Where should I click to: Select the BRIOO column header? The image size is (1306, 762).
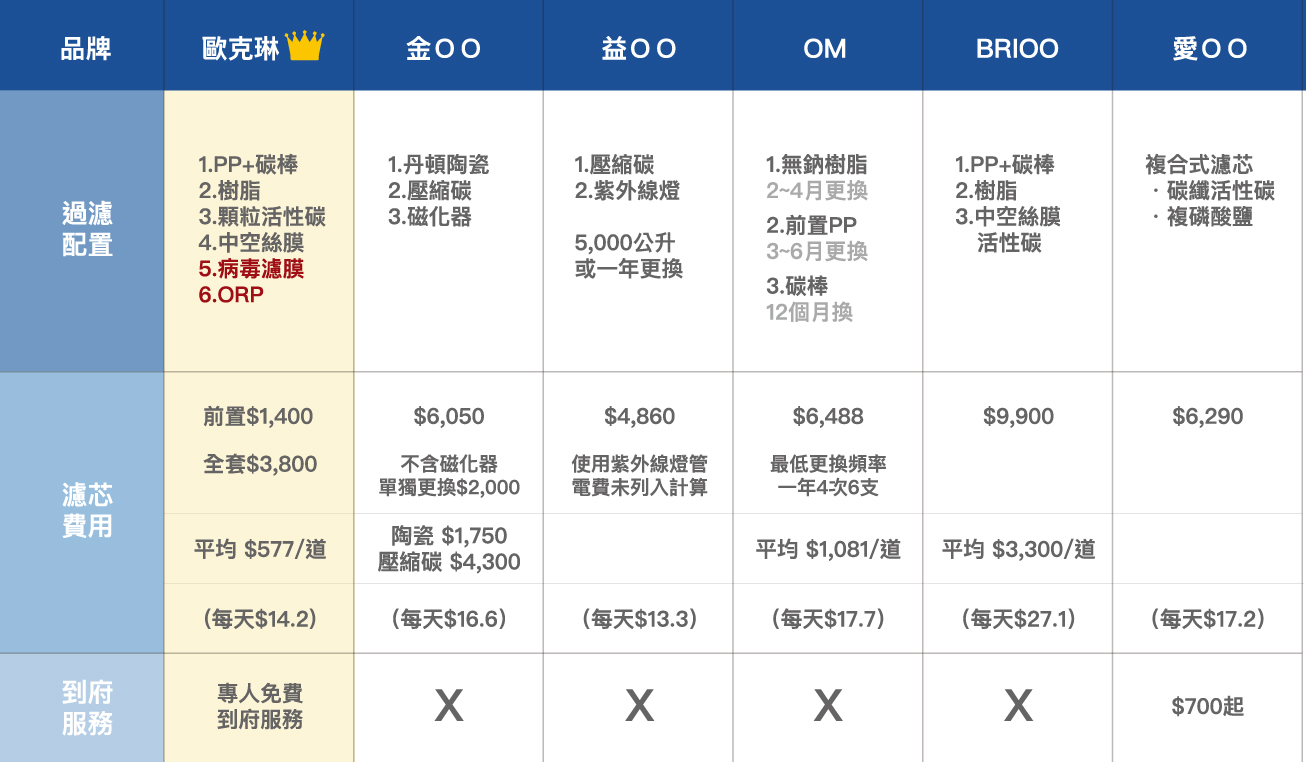[x=1017, y=49]
